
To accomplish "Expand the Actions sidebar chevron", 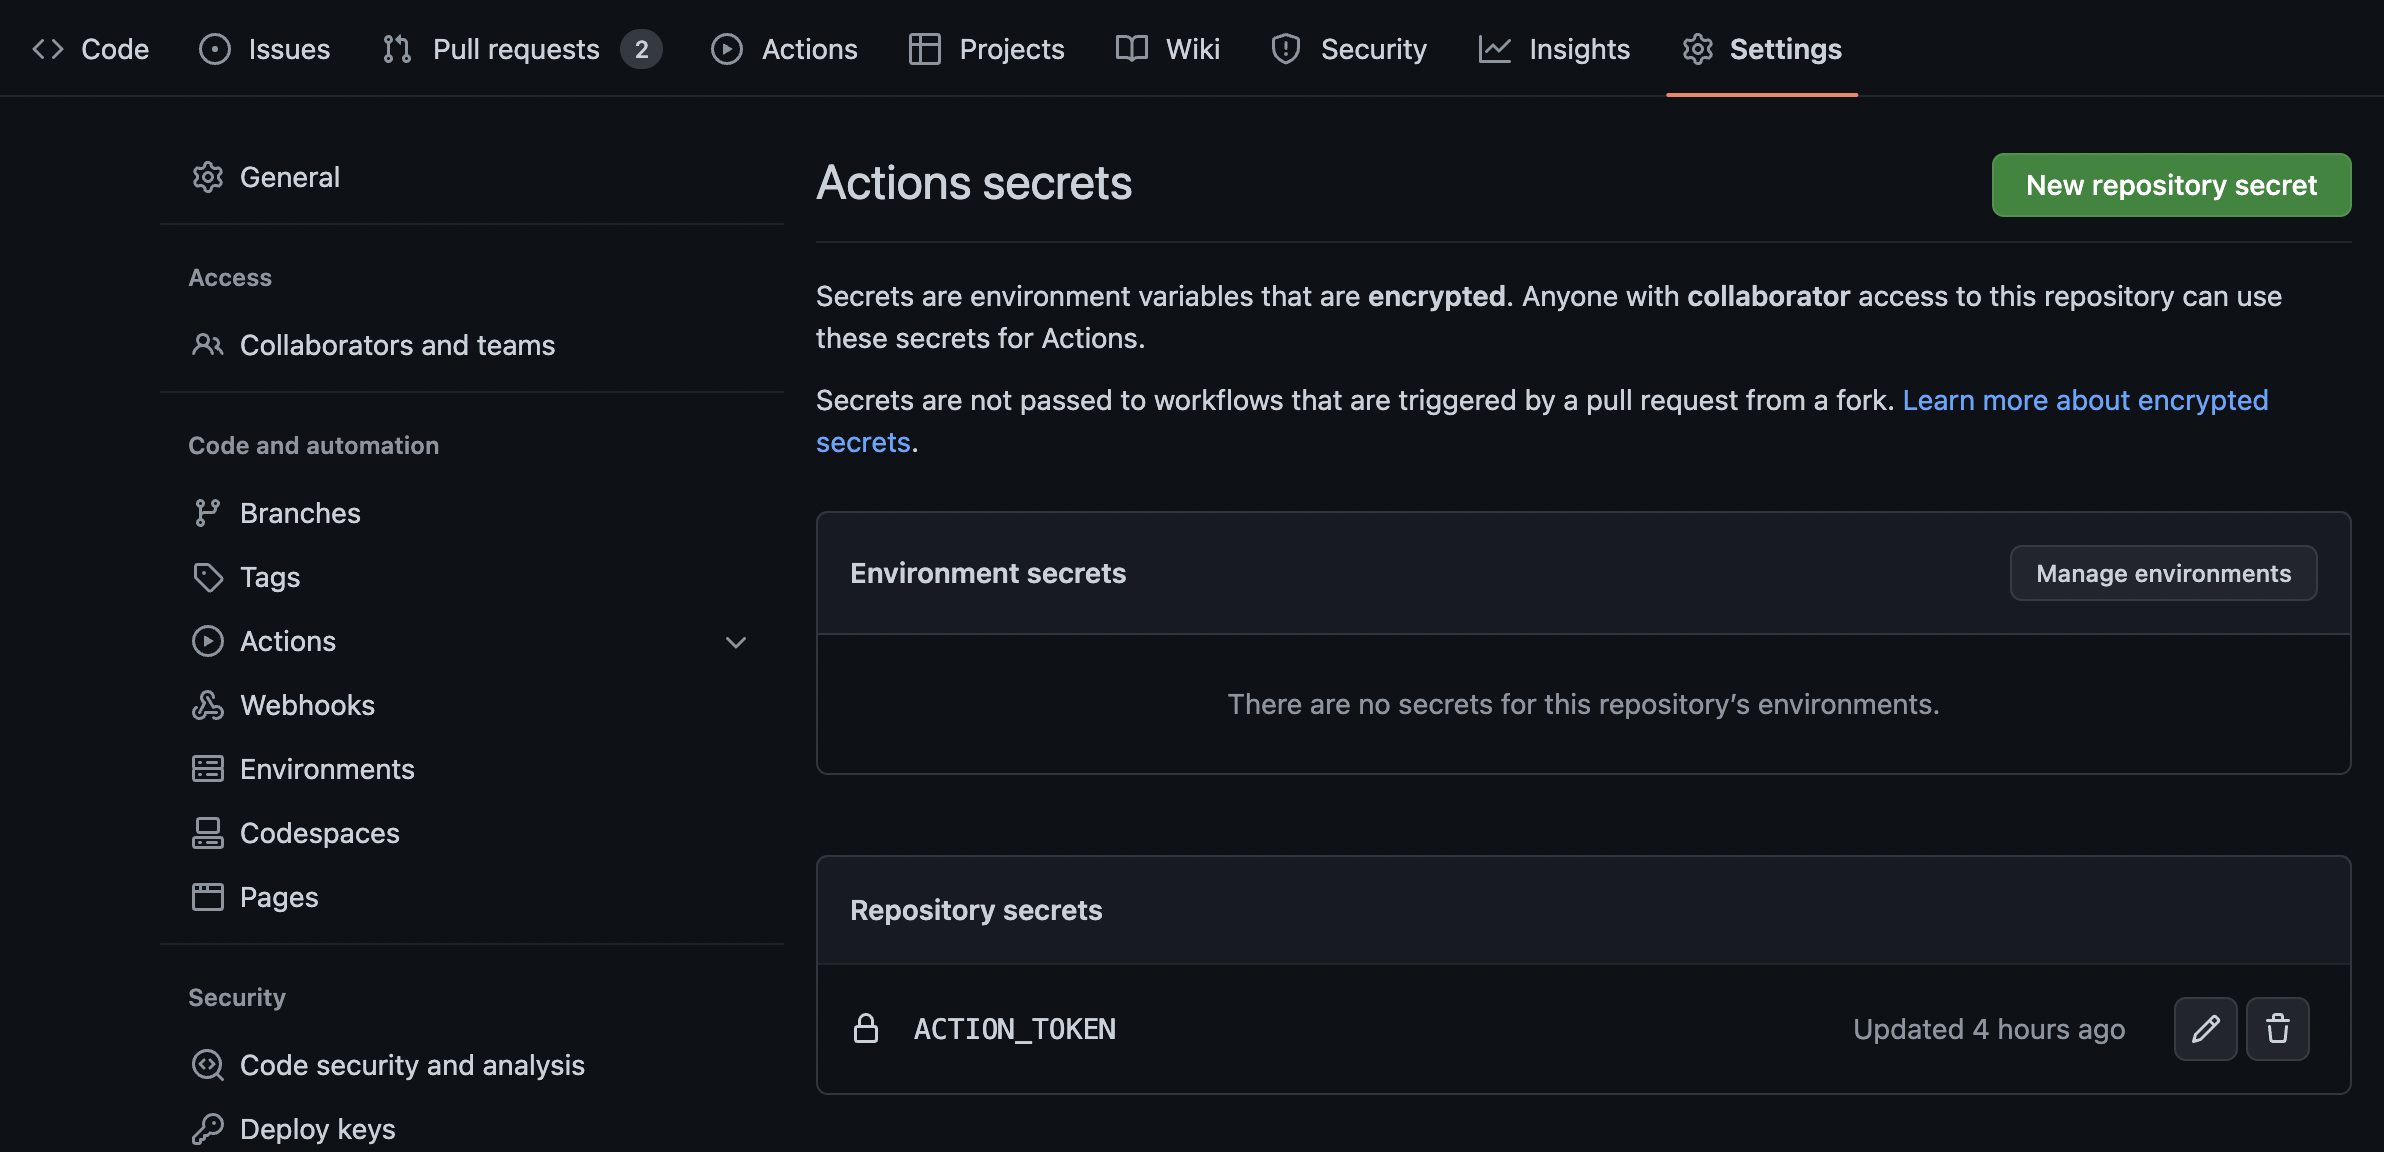I will [x=736, y=642].
